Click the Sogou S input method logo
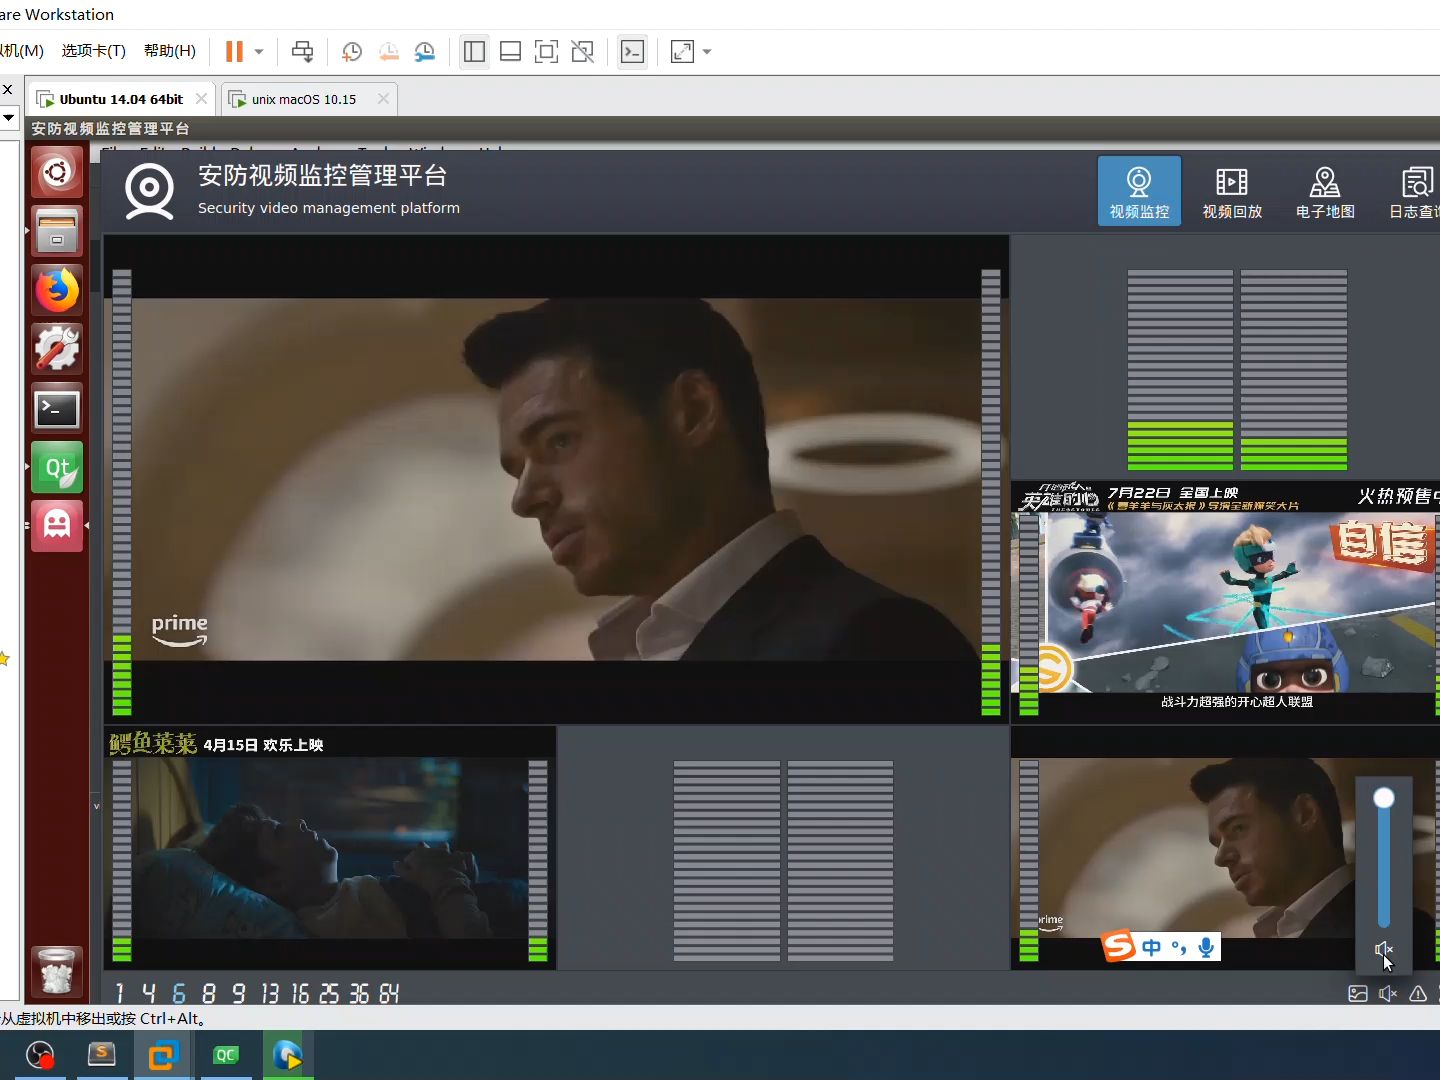This screenshot has width=1440, height=1080. 1119,946
